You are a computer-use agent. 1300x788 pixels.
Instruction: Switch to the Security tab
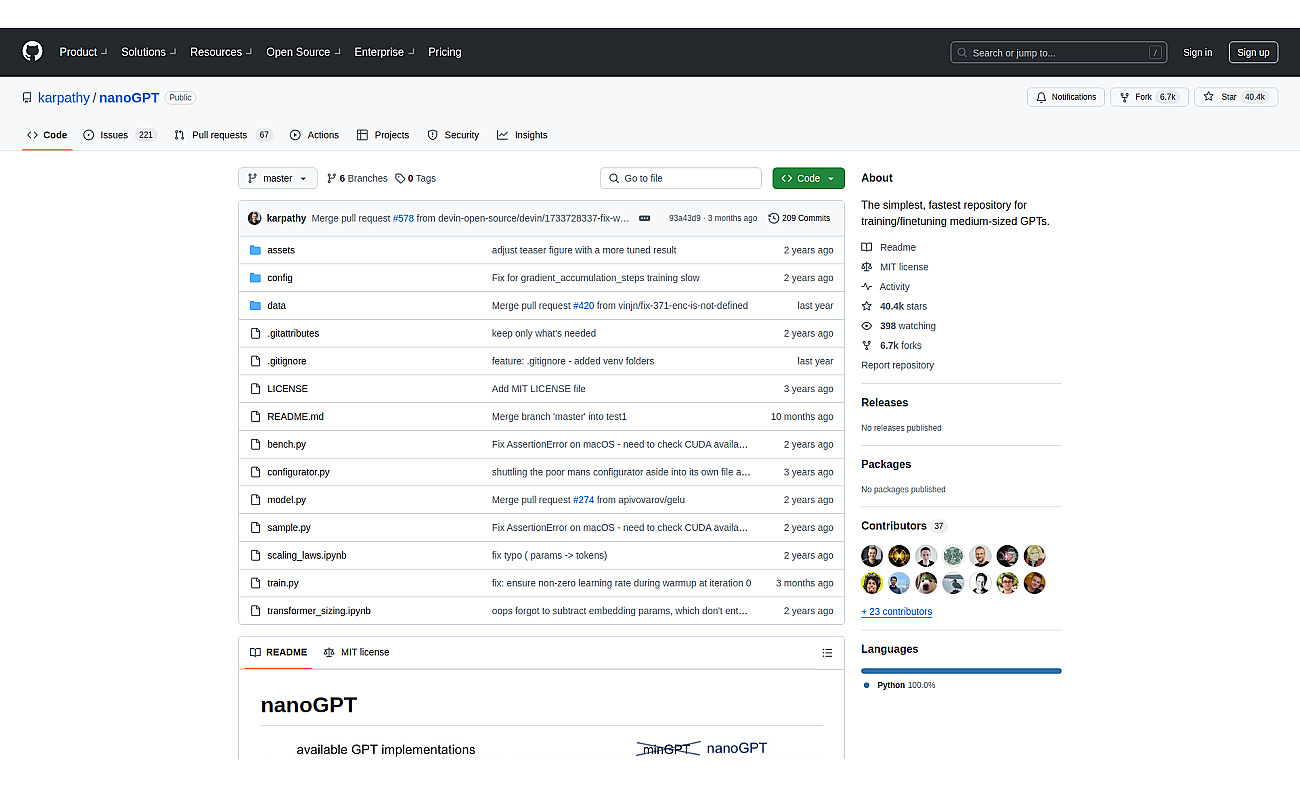tap(453, 135)
